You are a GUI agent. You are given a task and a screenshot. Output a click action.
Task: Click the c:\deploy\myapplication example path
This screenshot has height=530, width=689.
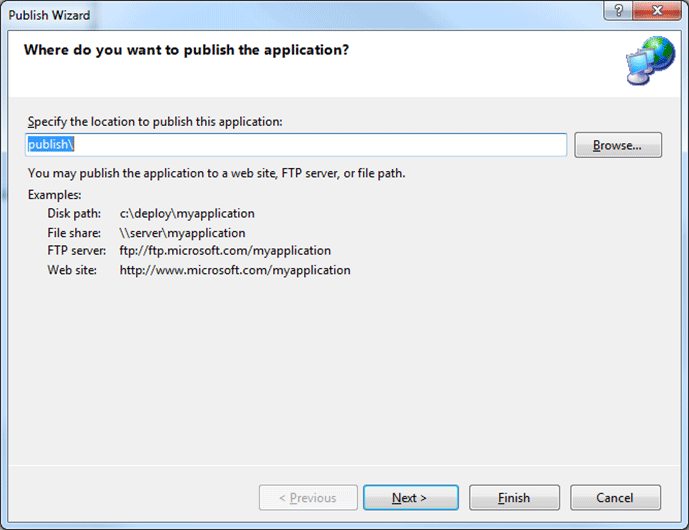pyautogui.click(x=187, y=214)
